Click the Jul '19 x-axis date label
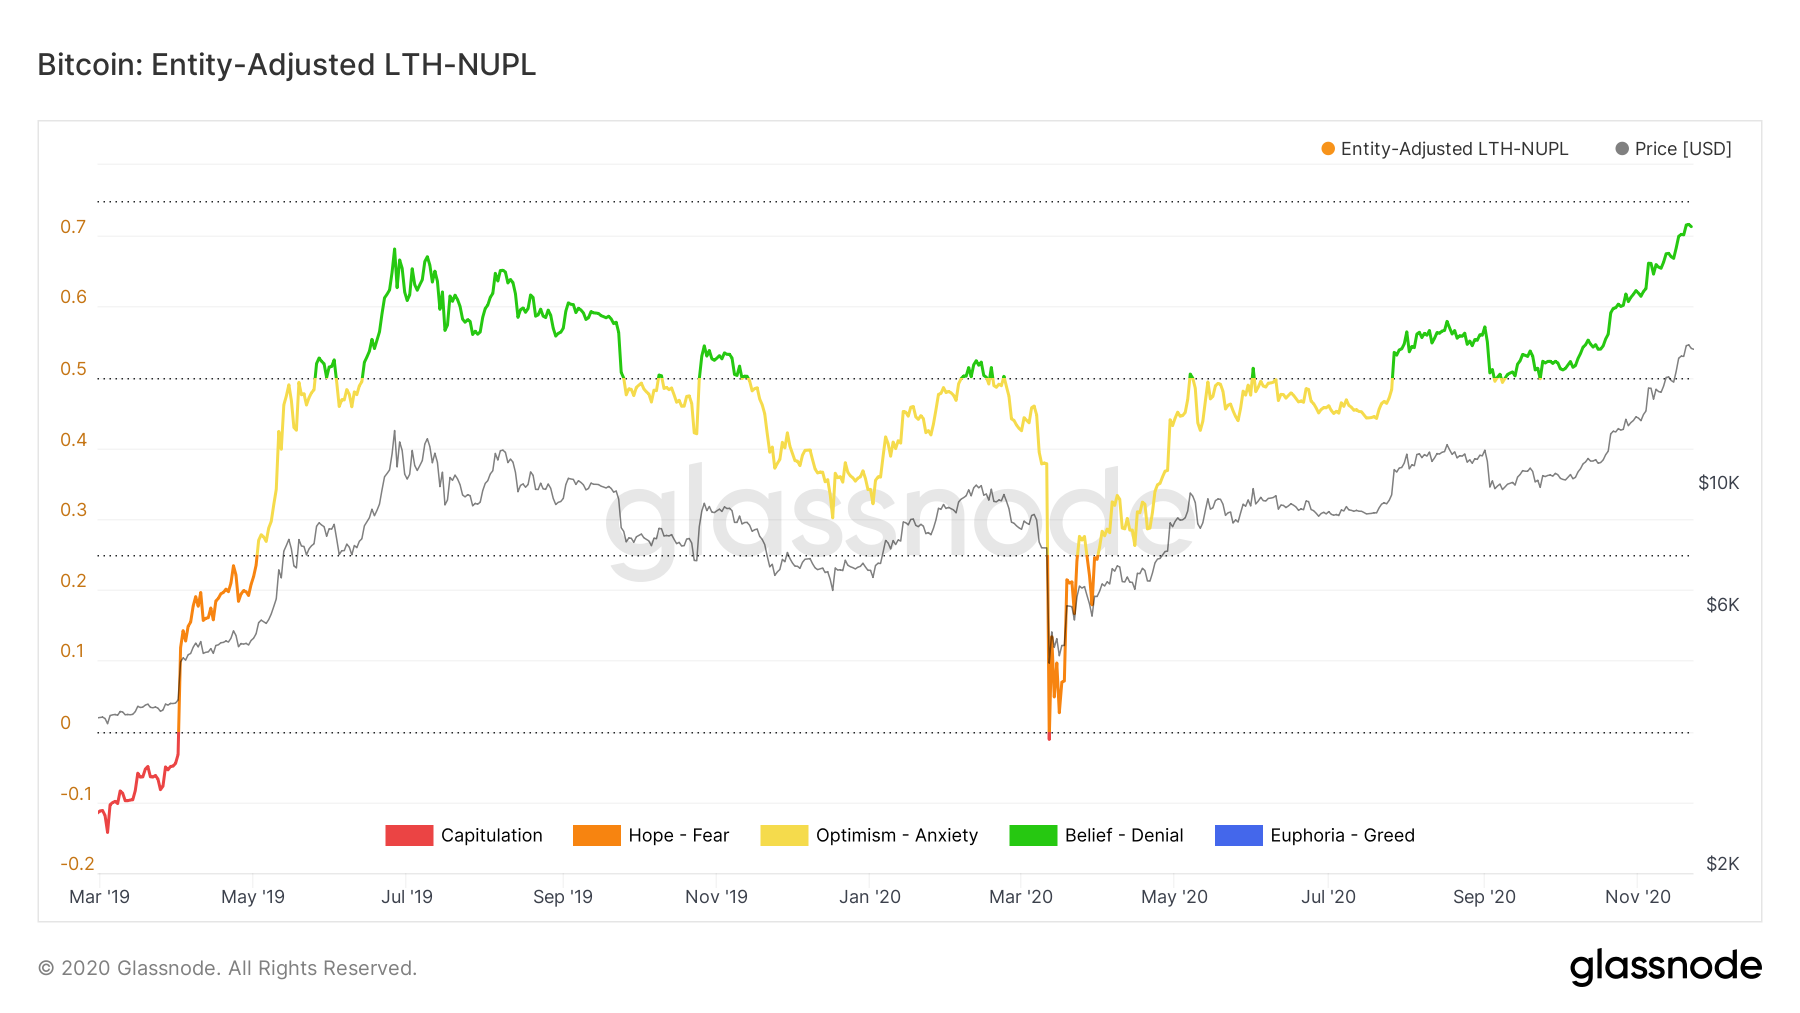1800x1013 pixels. [x=407, y=897]
